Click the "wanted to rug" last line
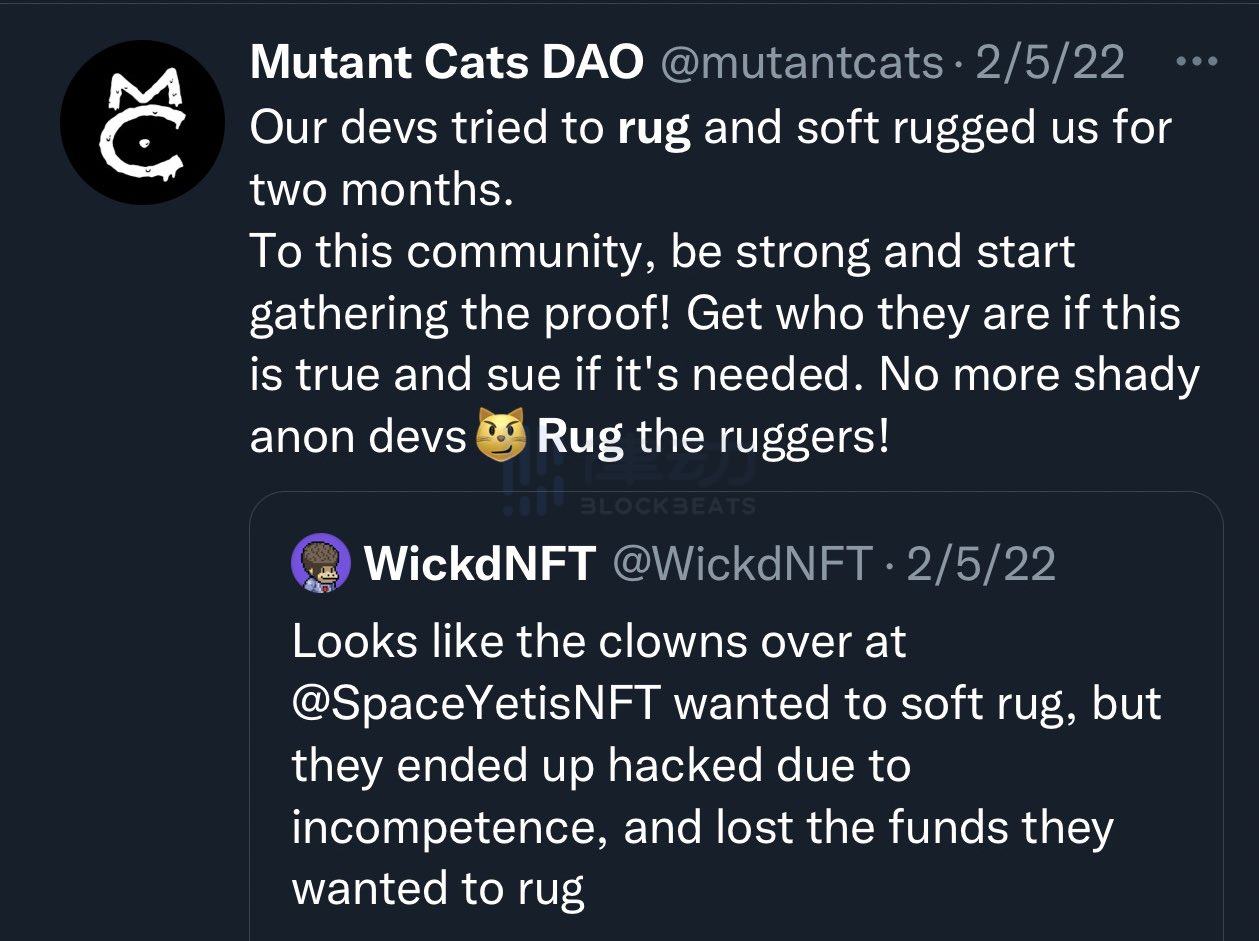The image size is (1259, 941). (438, 890)
